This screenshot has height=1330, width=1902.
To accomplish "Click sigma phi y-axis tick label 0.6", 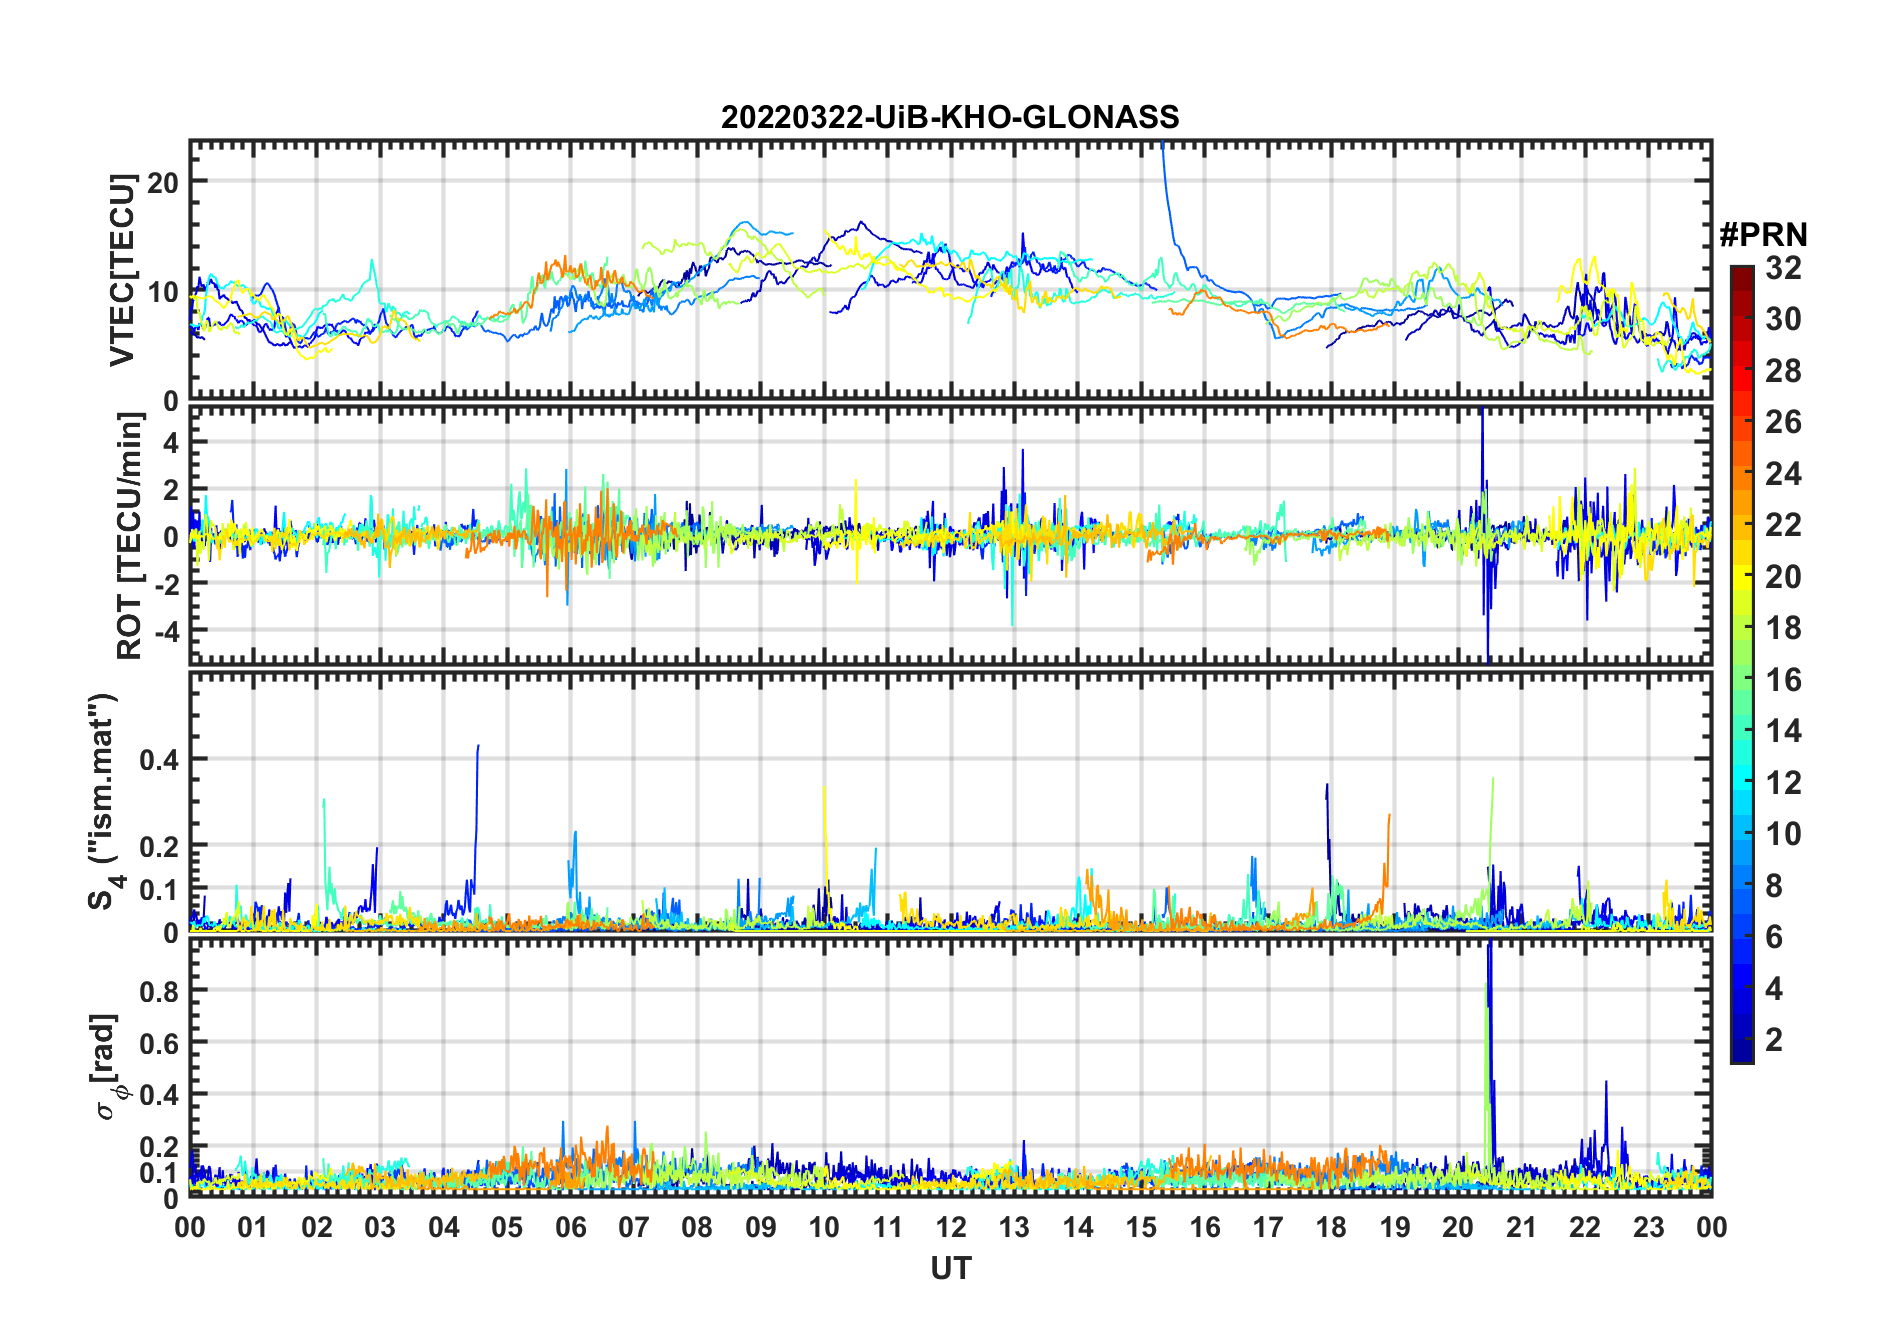I will [x=159, y=1042].
